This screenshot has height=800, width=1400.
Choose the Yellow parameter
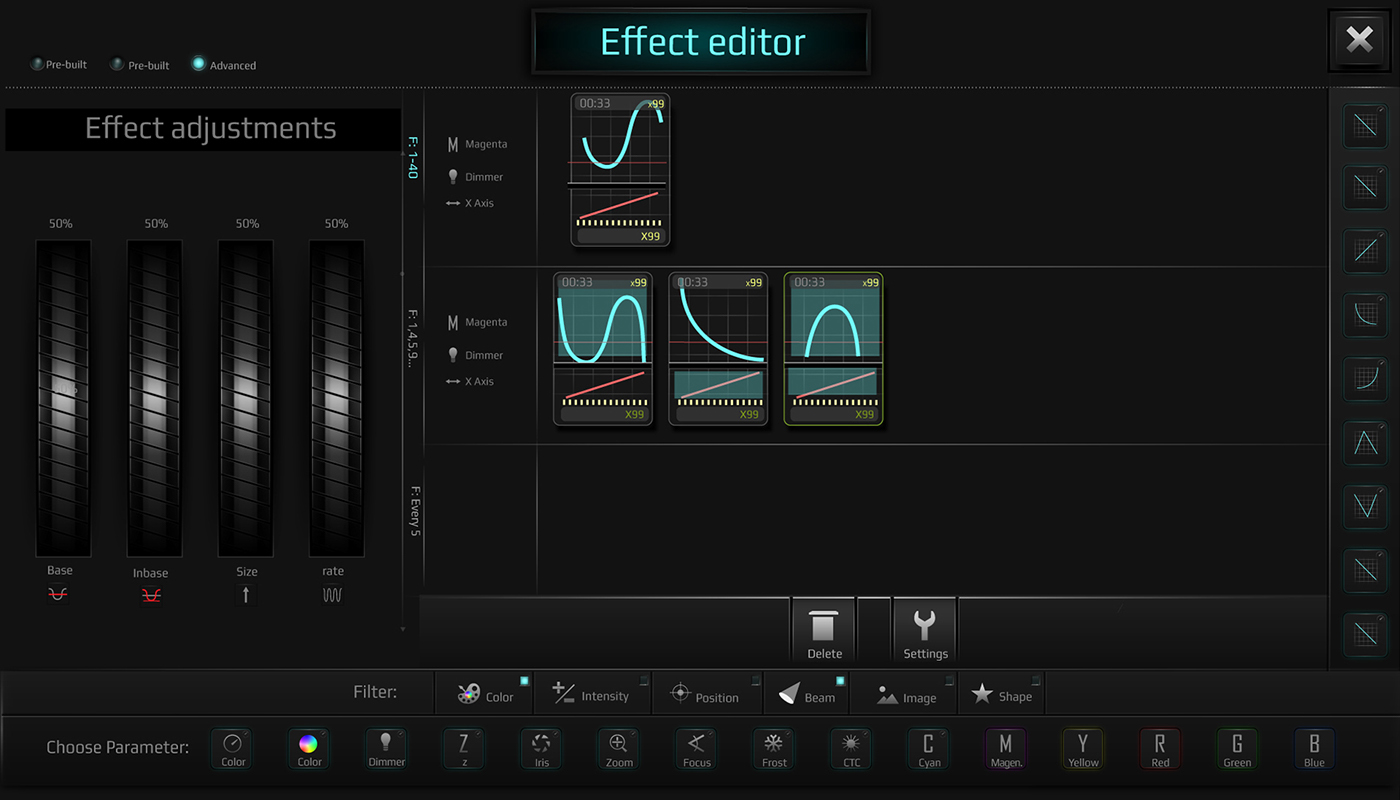click(x=1083, y=749)
